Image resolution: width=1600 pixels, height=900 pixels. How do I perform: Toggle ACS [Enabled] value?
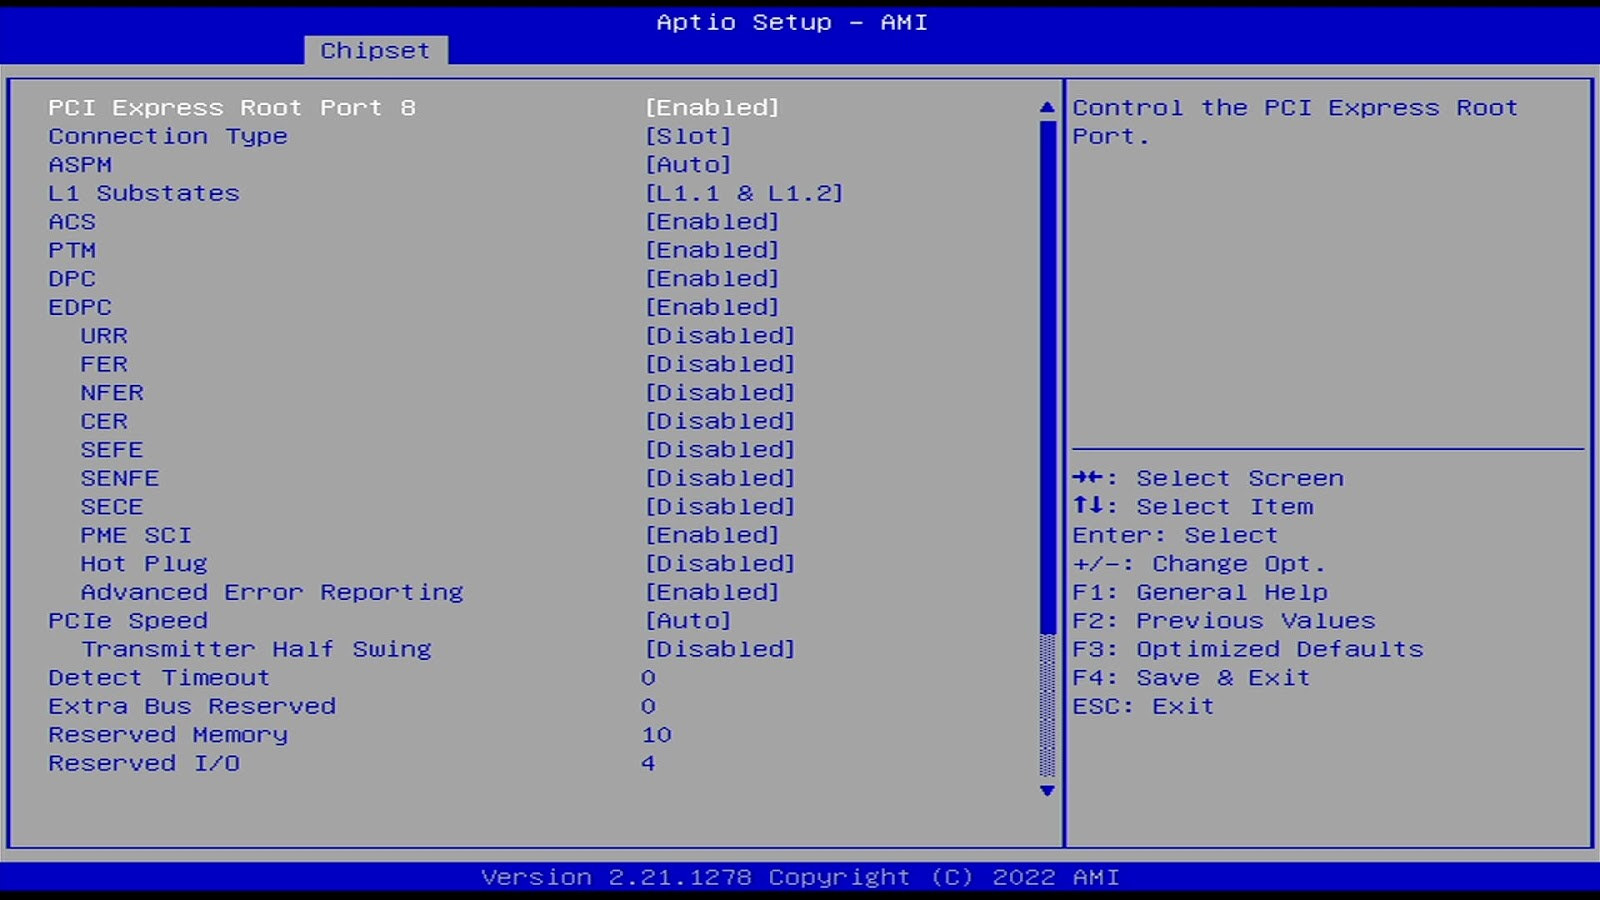point(712,221)
